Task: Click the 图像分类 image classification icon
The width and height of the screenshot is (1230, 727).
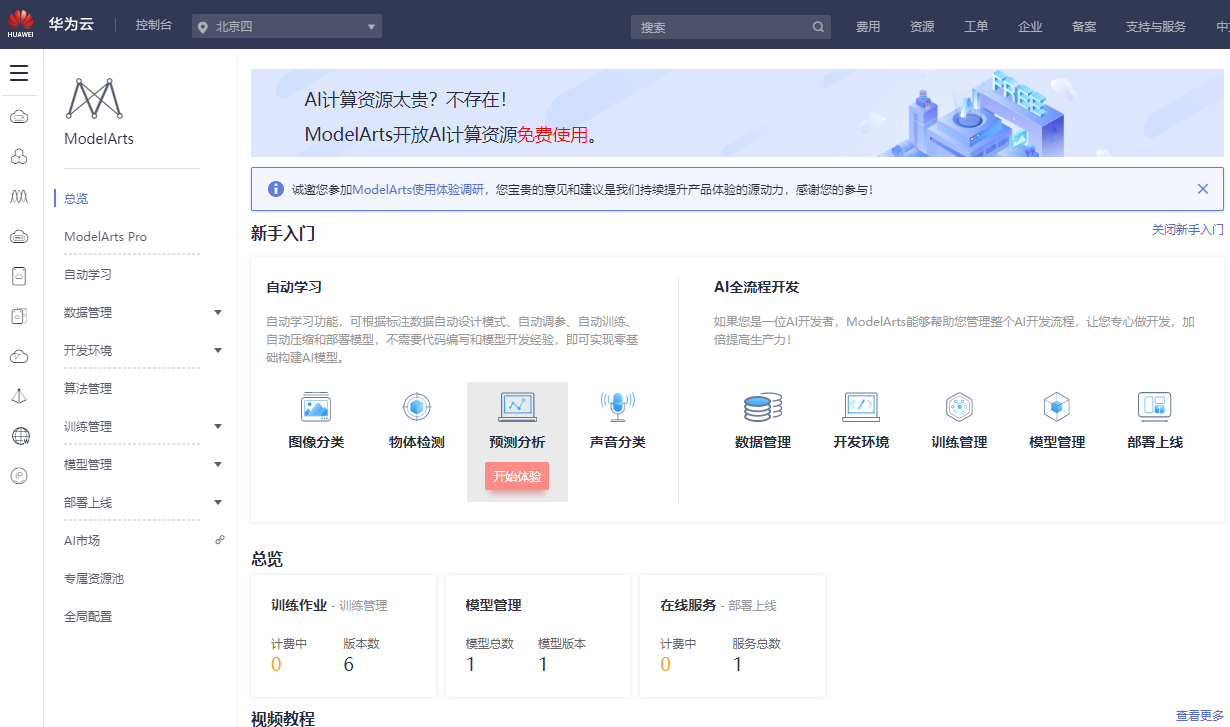Action: click(316, 407)
